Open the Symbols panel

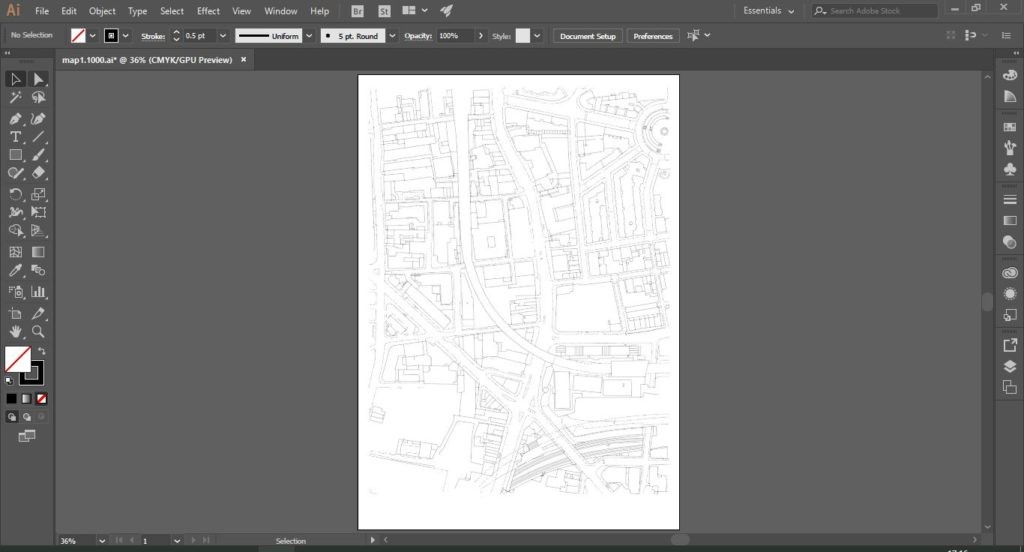[x=1010, y=169]
